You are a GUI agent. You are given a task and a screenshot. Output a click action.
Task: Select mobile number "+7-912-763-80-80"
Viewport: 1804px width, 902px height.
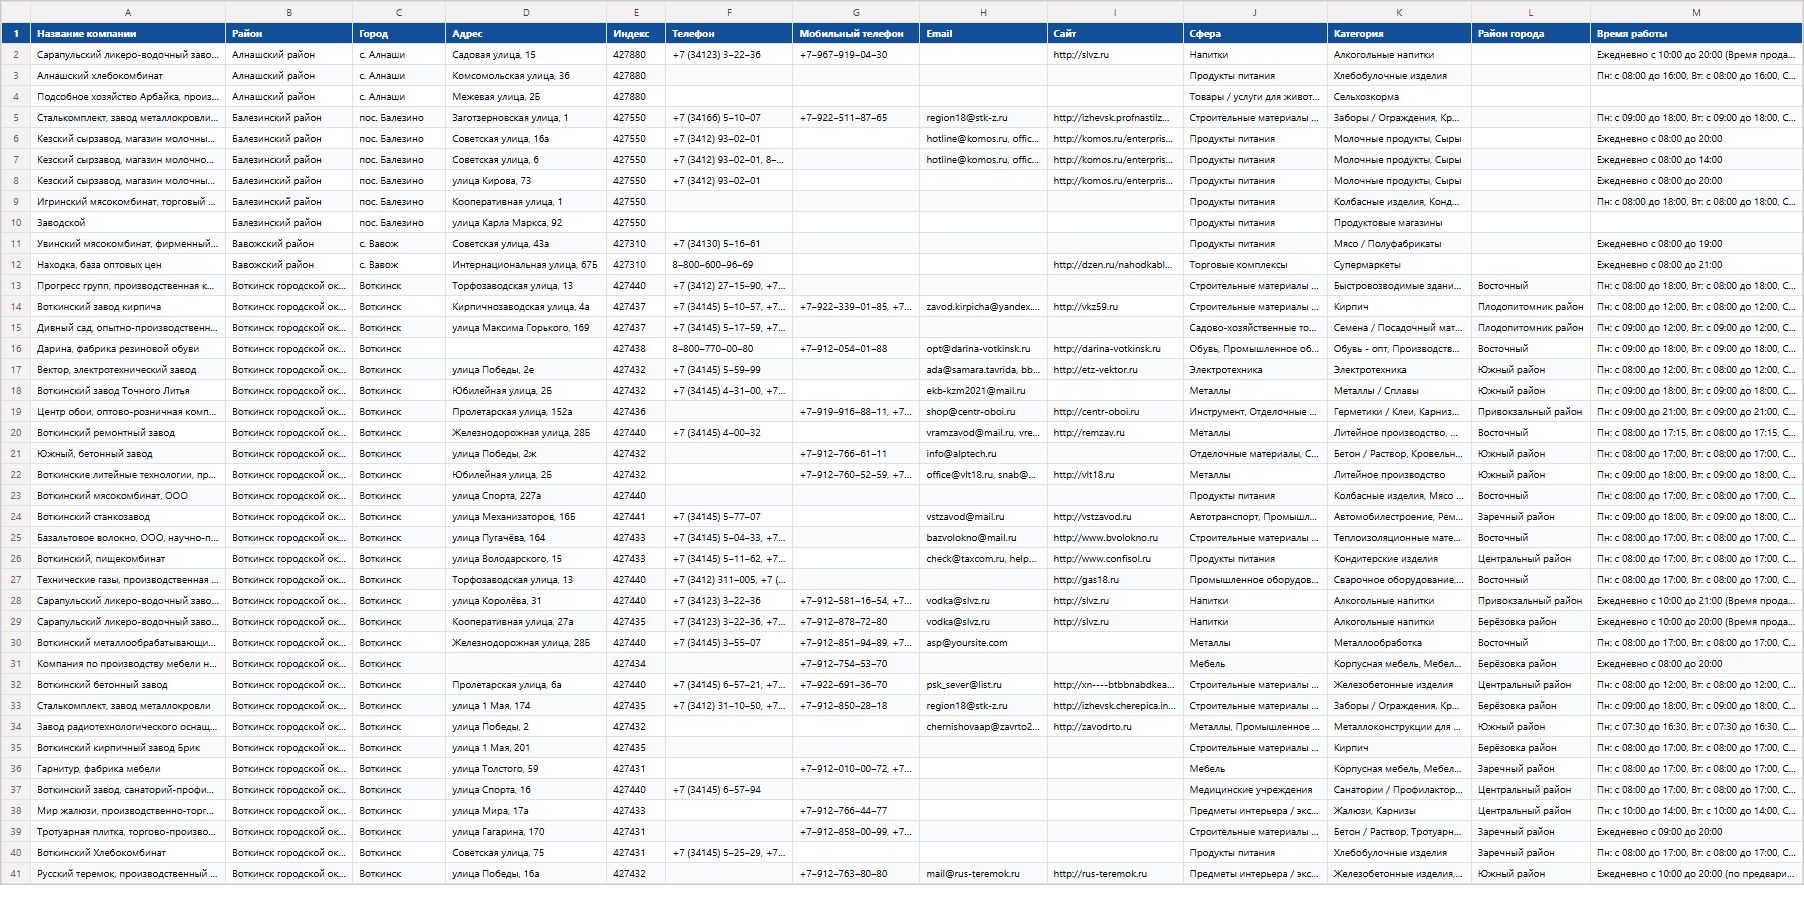[856, 874]
